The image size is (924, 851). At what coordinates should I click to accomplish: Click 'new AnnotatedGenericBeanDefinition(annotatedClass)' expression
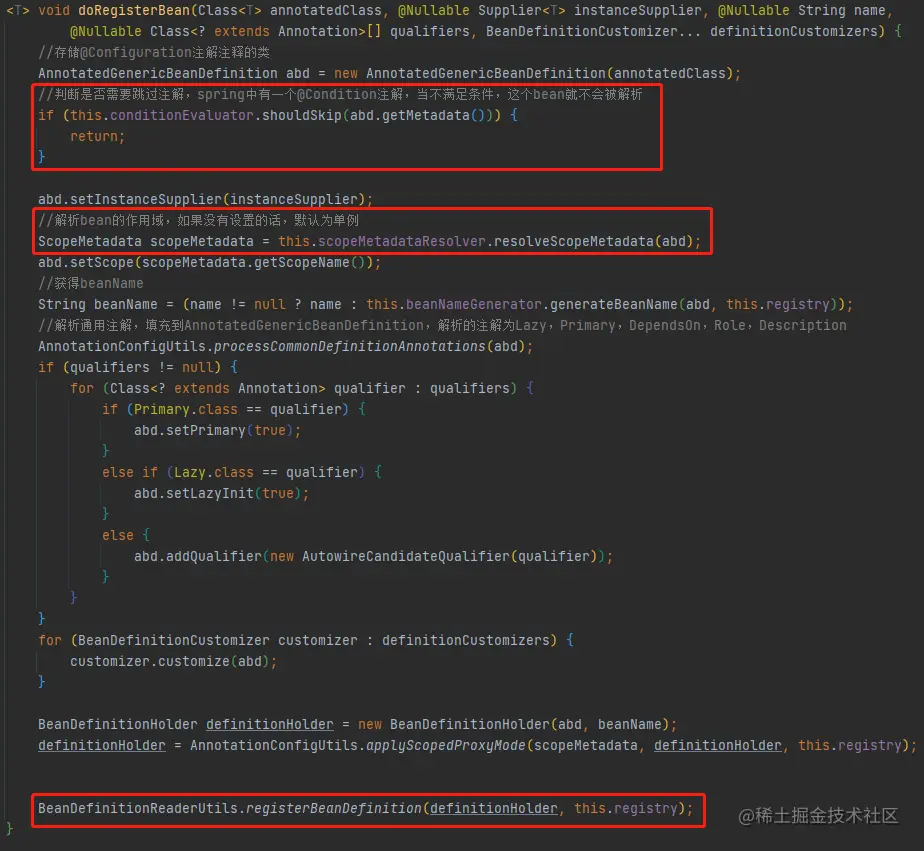(533, 74)
